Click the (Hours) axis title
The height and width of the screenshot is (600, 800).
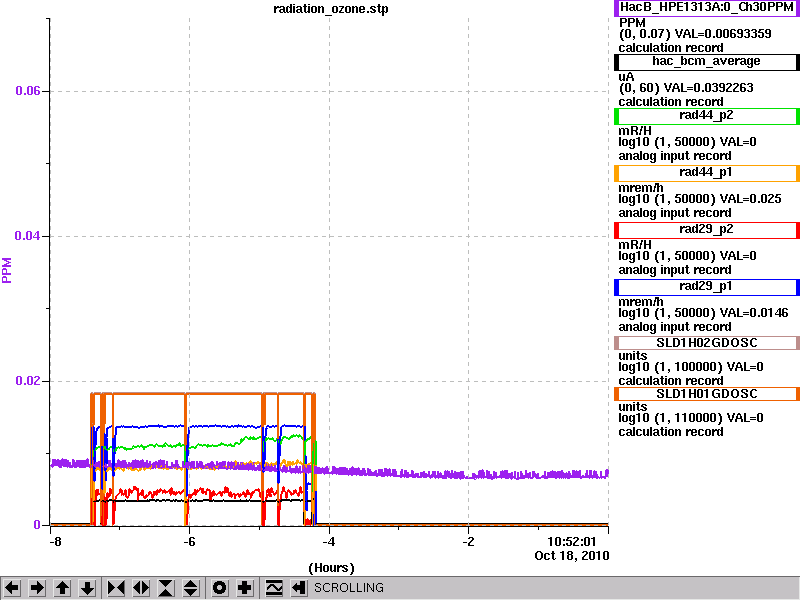point(331,568)
